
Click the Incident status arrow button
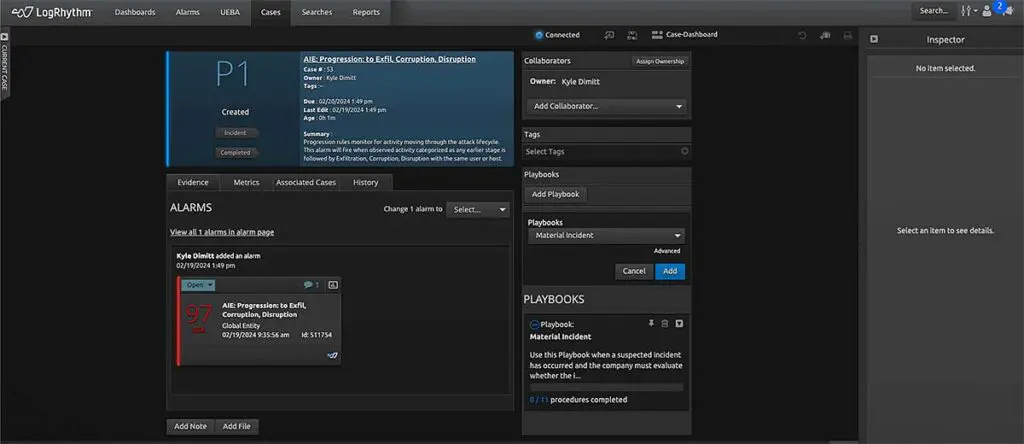pyautogui.click(x=236, y=133)
